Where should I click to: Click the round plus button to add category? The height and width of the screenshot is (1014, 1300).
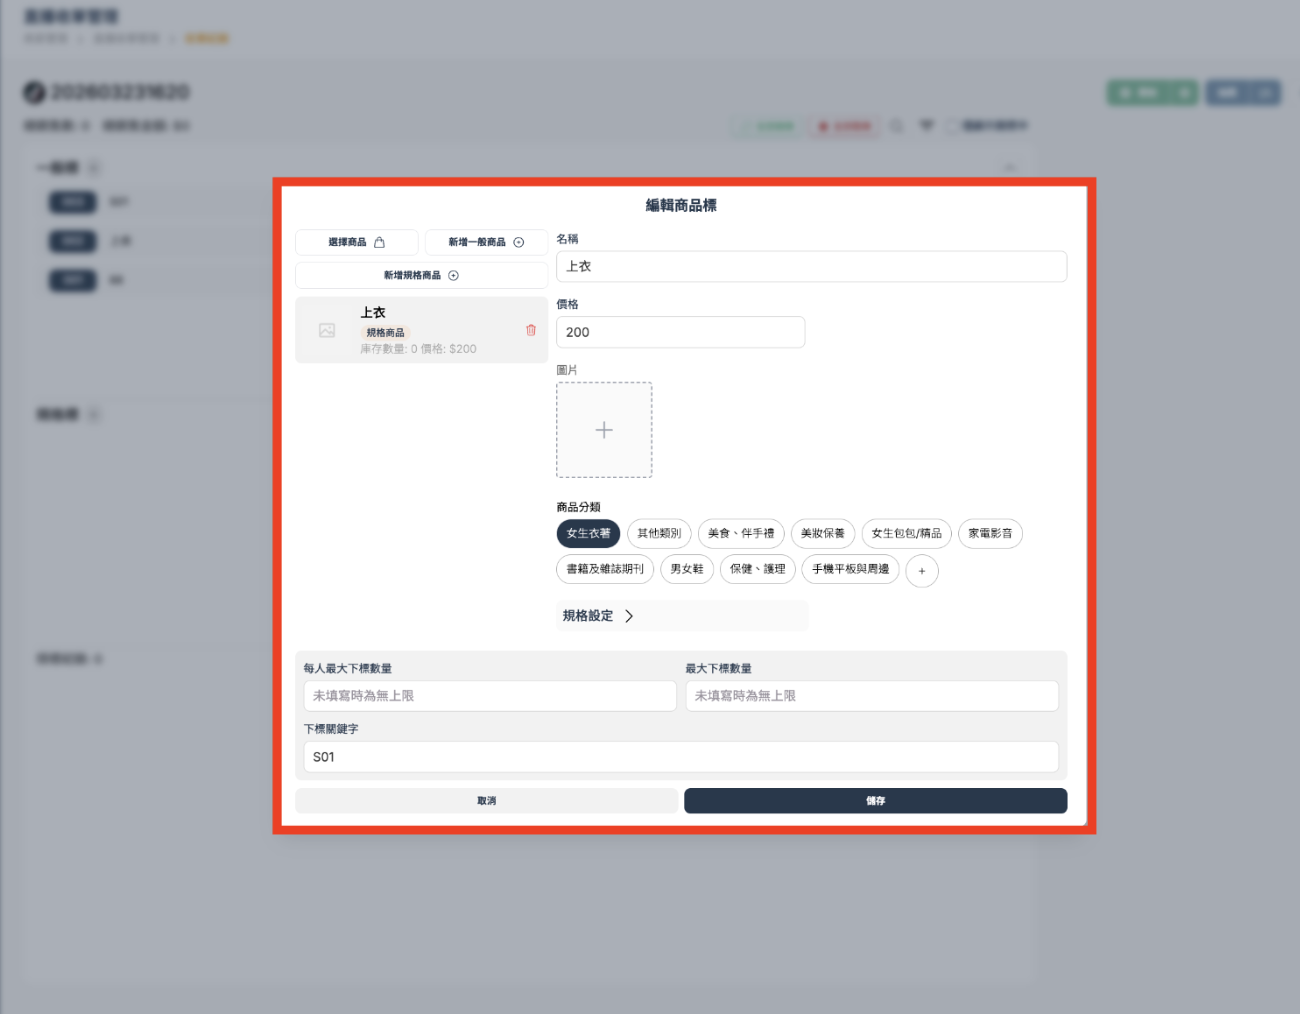[921, 571]
